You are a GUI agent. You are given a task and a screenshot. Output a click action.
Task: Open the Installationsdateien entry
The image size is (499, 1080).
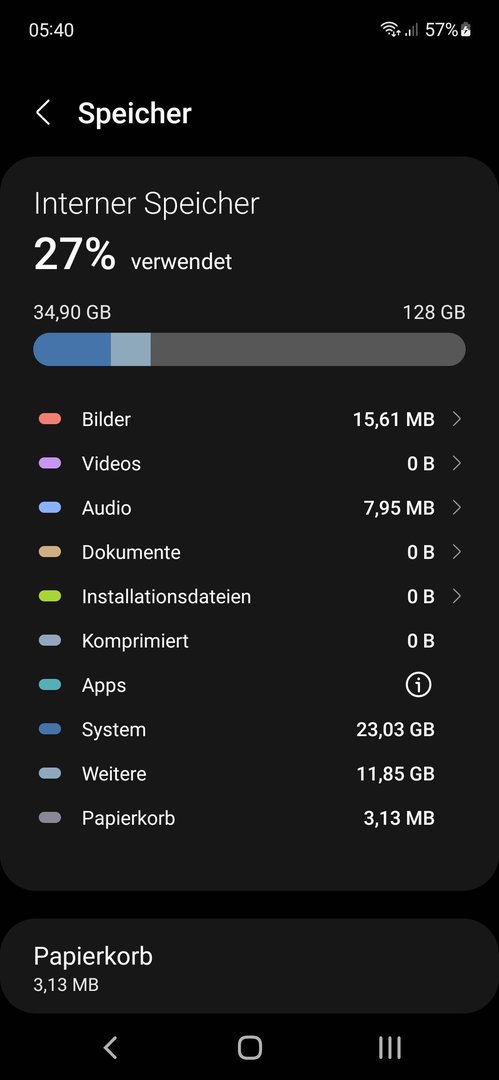pos(250,596)
